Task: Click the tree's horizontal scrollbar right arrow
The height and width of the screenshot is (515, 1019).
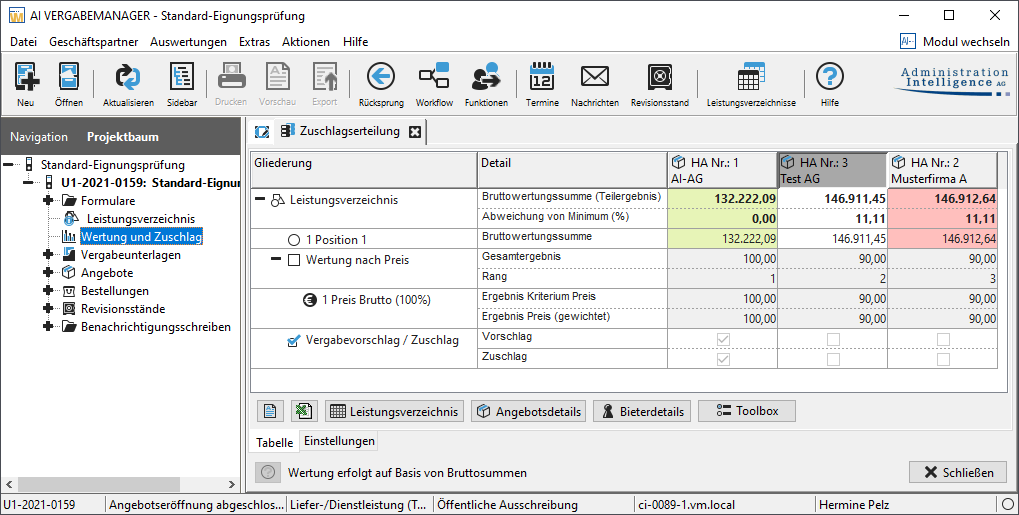Action: pyautogui.click(x=232, y=484)
